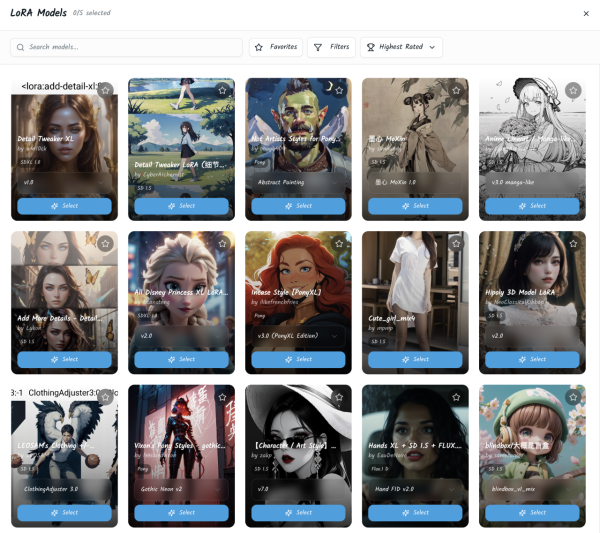Select the Add More Details model

[64, 359]
